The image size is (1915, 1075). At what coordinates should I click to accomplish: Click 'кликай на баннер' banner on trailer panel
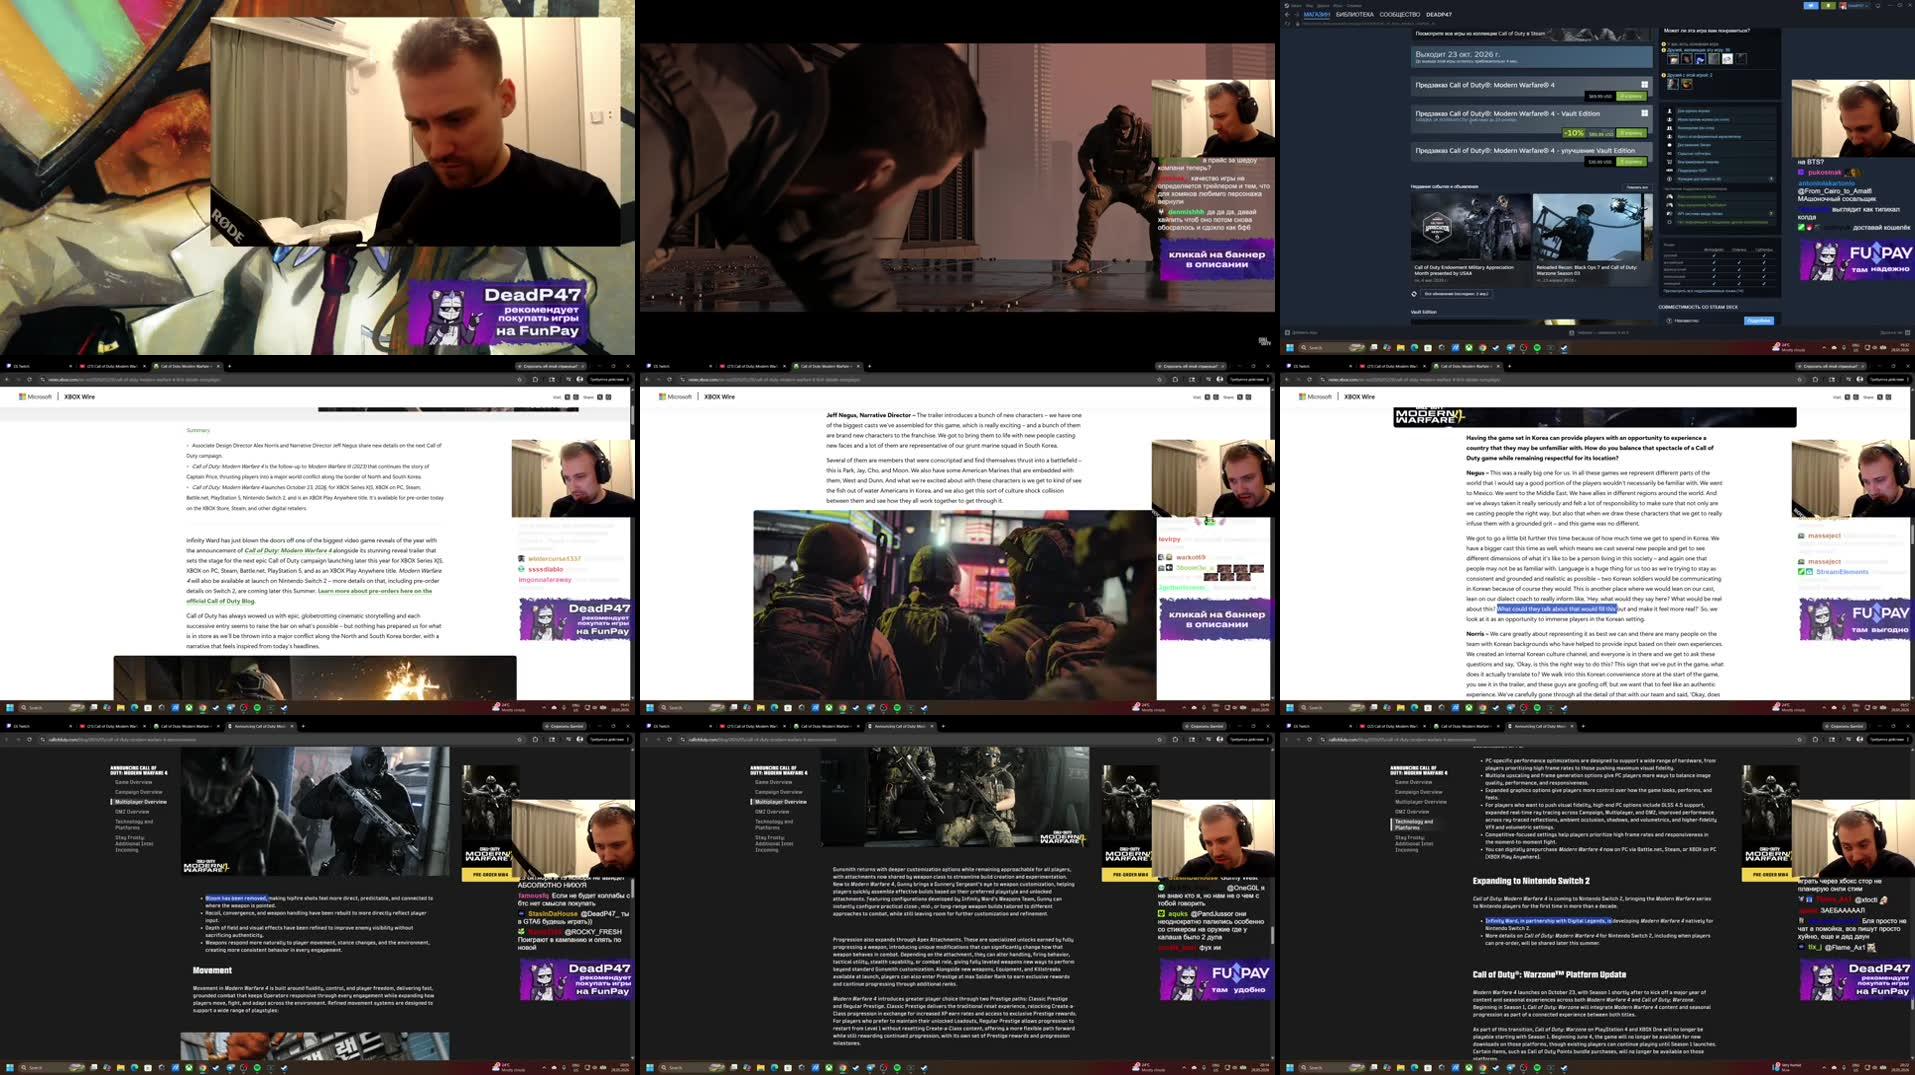(1216, 259)
